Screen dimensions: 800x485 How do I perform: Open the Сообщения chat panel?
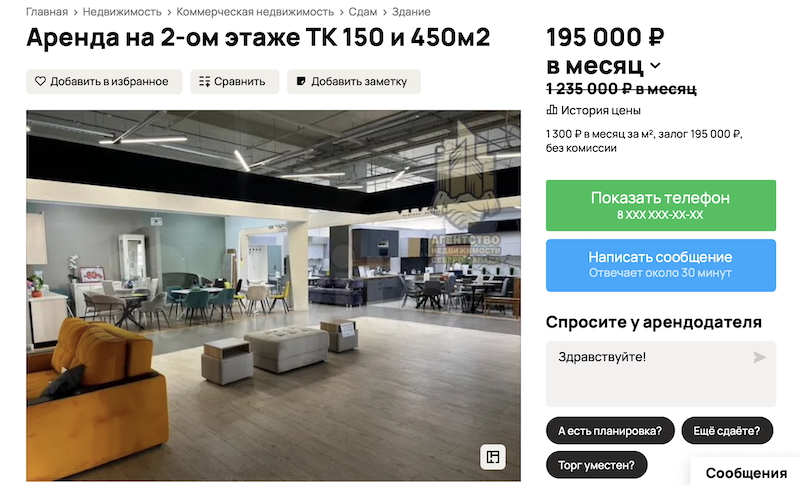click(746, 473)
